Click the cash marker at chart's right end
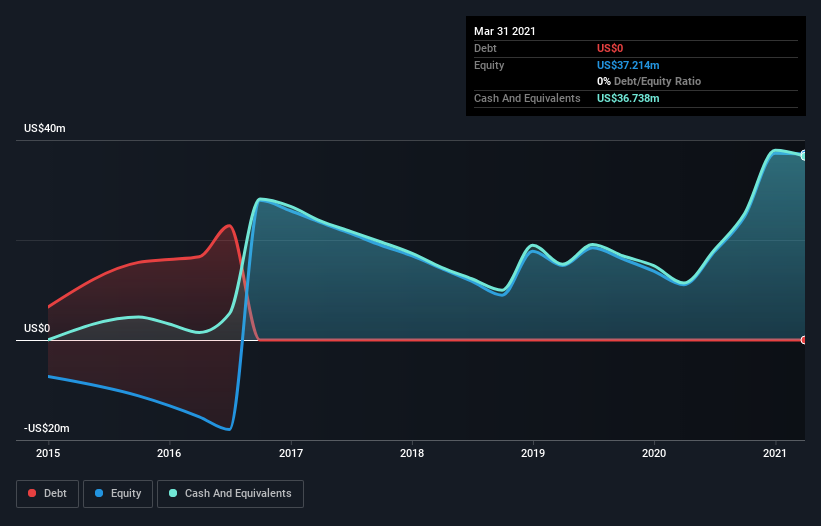The image size is (821, 526). (804, 155)
